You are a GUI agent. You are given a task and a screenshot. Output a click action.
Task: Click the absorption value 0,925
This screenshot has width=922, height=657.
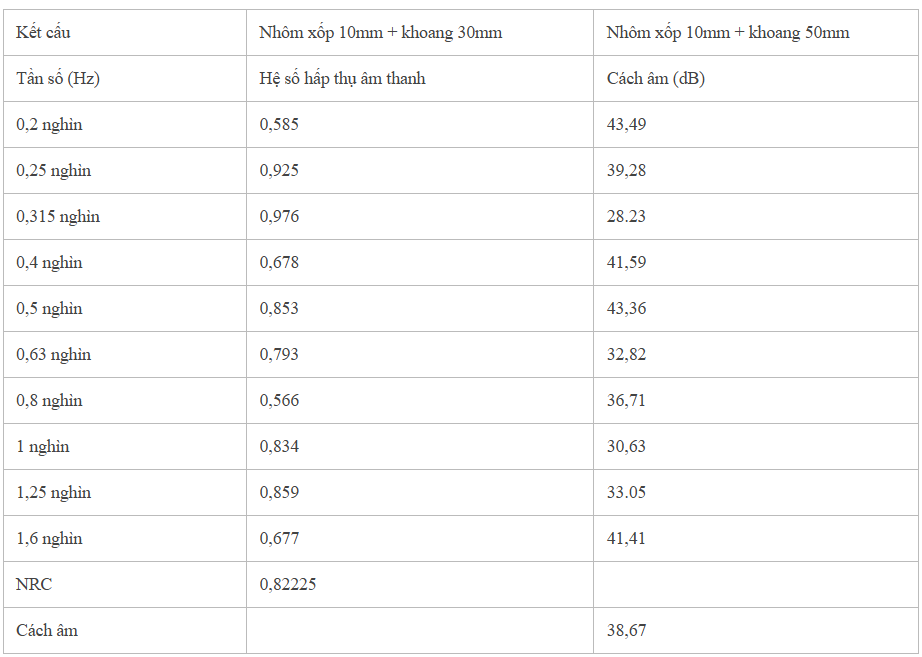pos(279,171)
